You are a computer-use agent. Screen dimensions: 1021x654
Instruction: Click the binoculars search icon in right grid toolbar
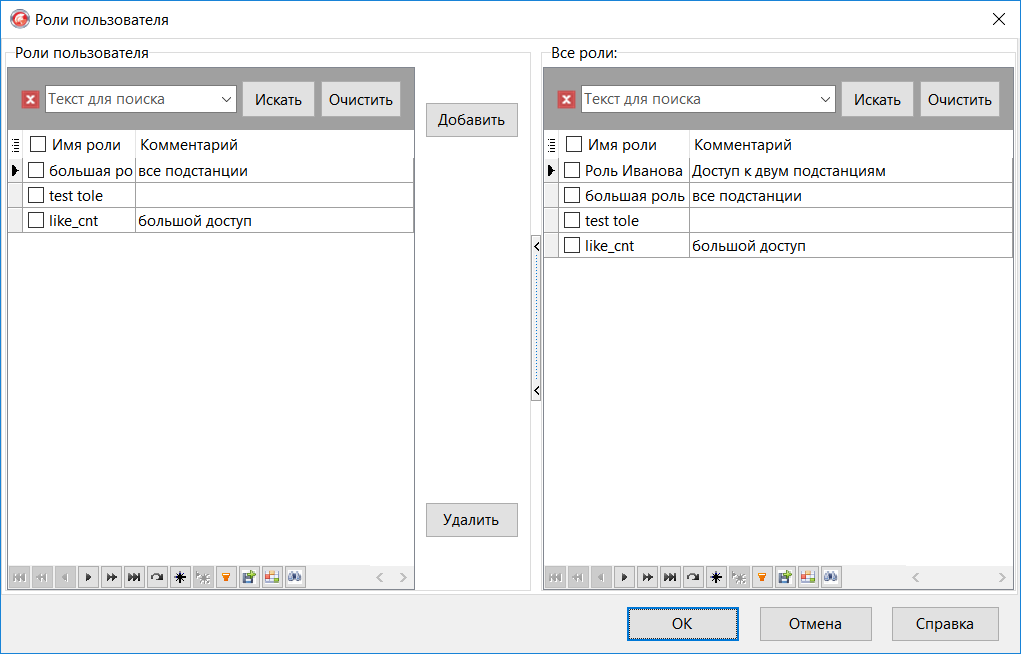pos(831,577)
